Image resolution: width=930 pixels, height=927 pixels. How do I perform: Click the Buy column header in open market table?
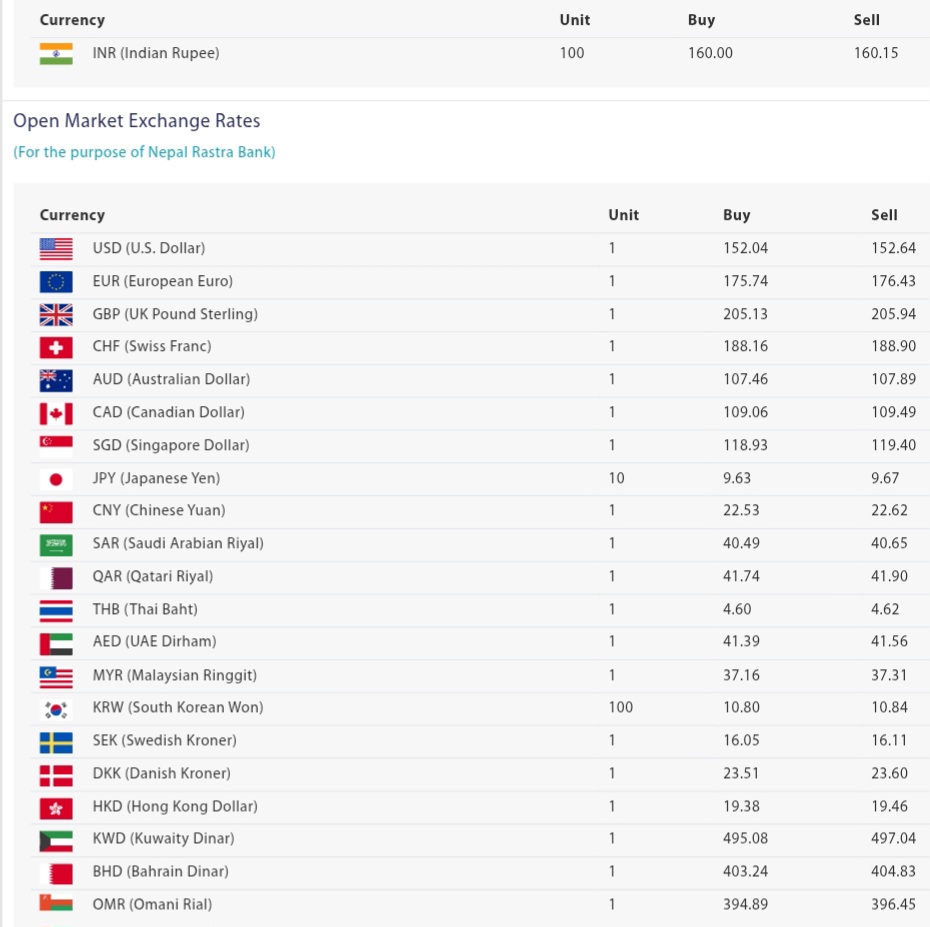[736, 215]
